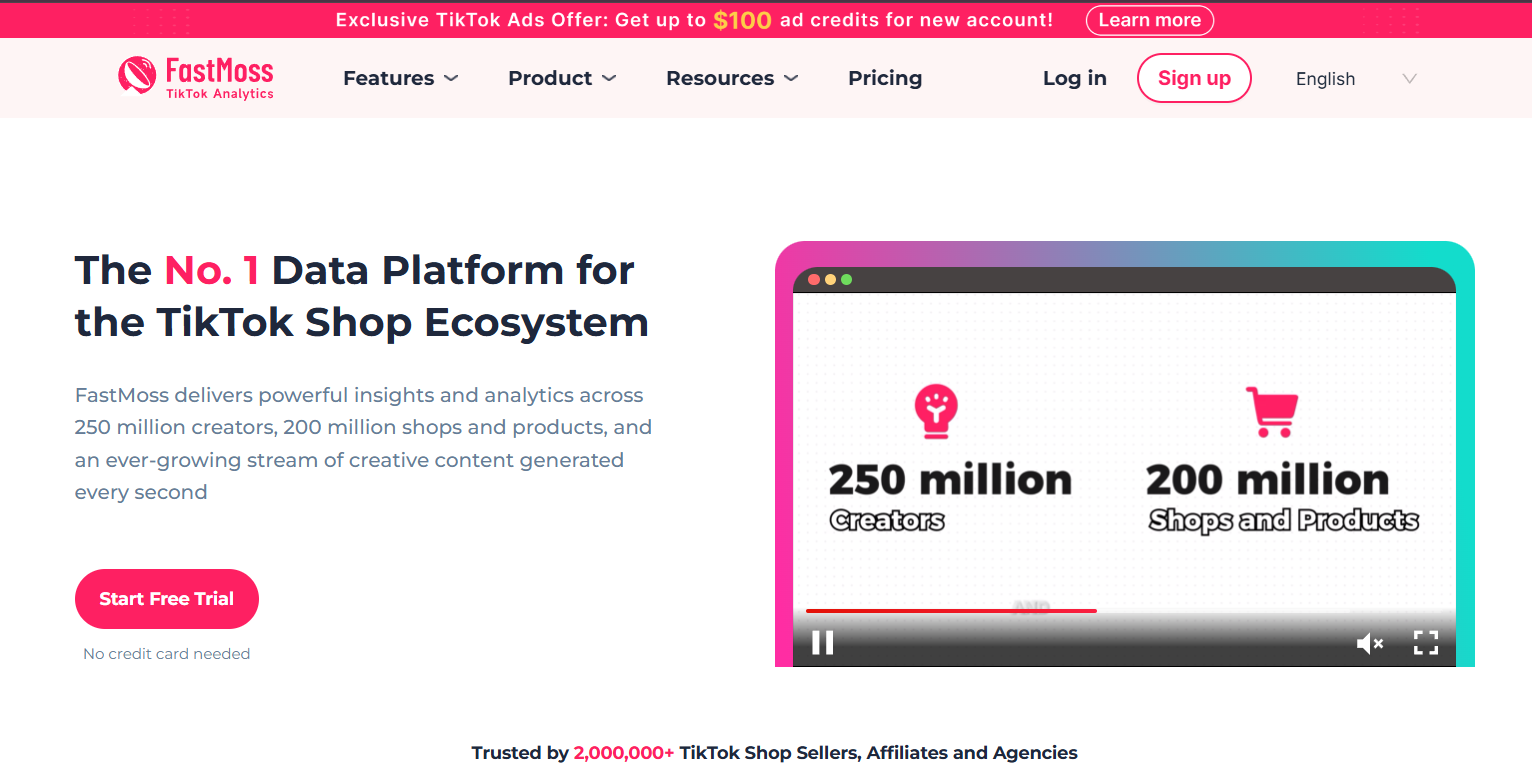Select the English language text field
This screenshot has width=1532, height=784.
1326,79
